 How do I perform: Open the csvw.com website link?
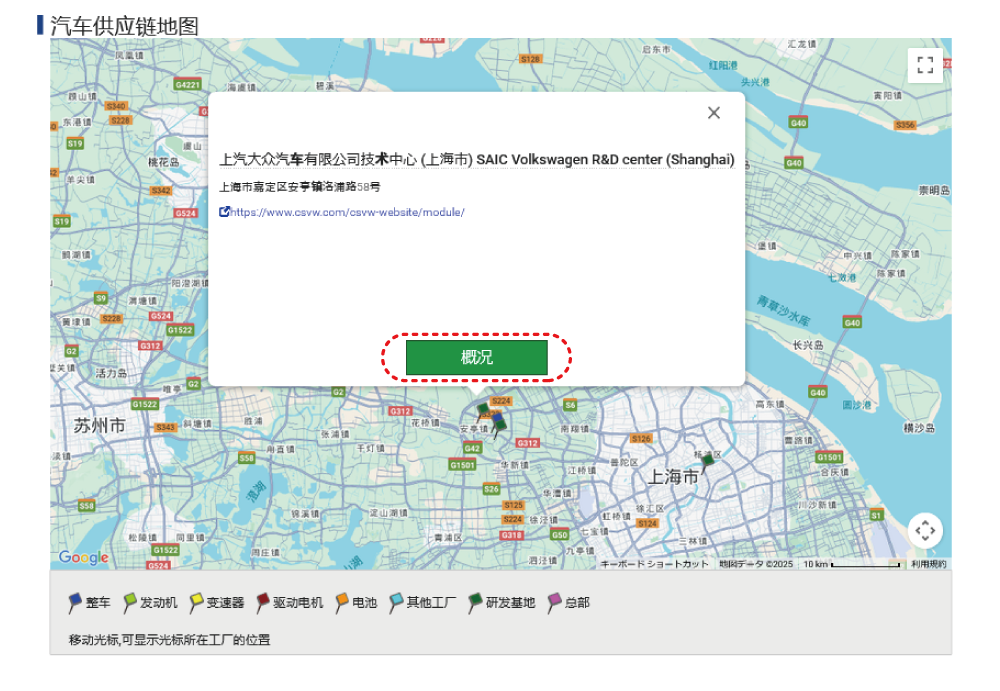[x=346, y=212]
